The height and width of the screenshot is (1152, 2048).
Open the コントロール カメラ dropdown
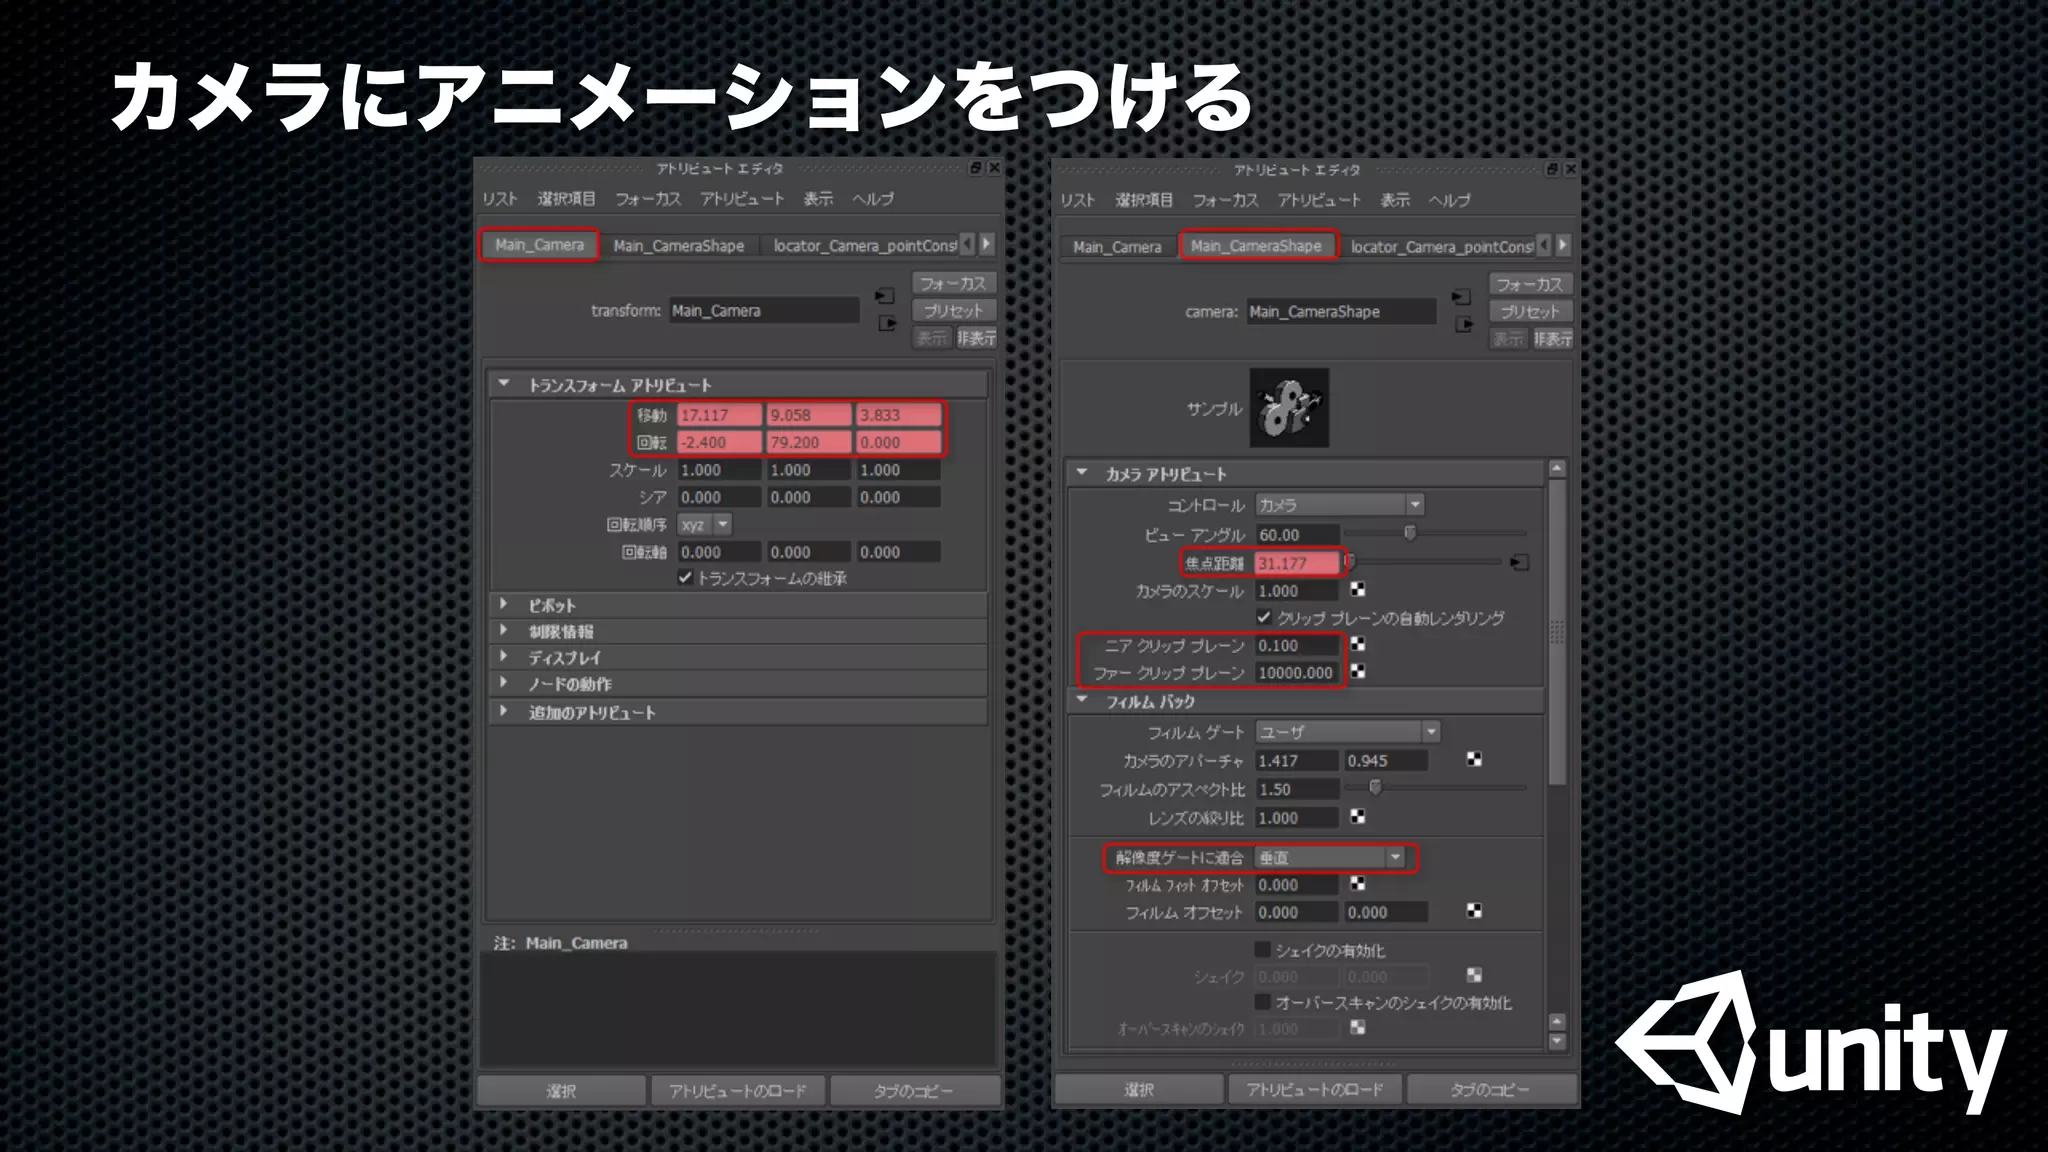1340,505
